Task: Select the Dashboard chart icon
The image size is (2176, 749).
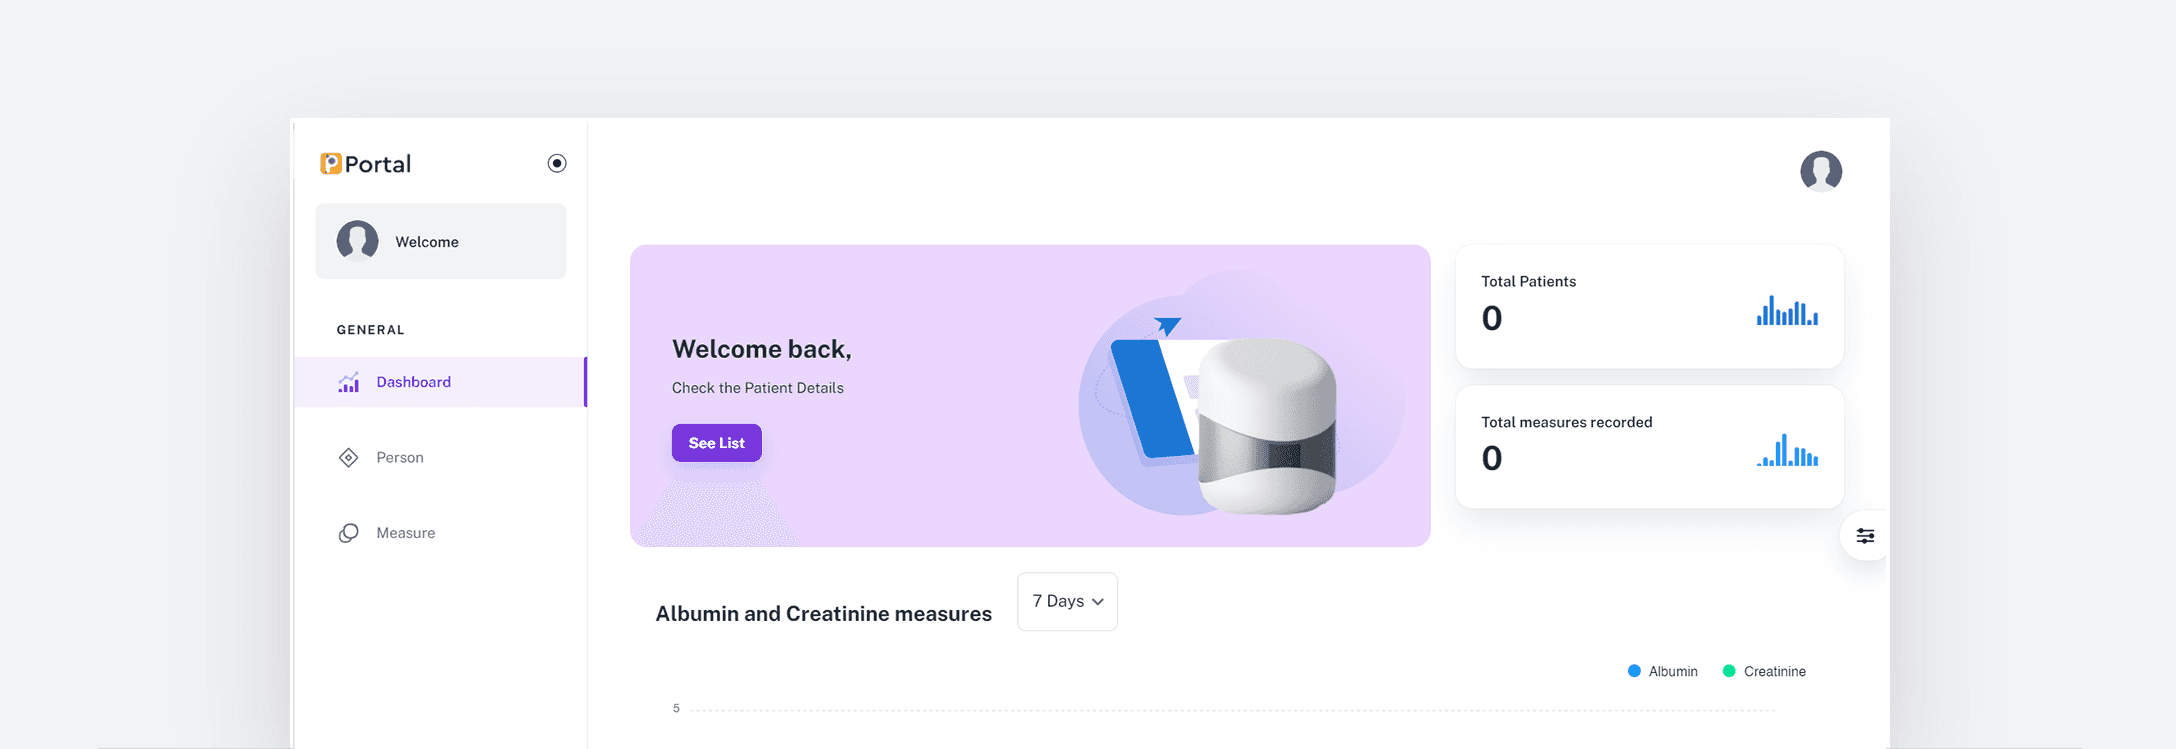Action: point(348,382)
